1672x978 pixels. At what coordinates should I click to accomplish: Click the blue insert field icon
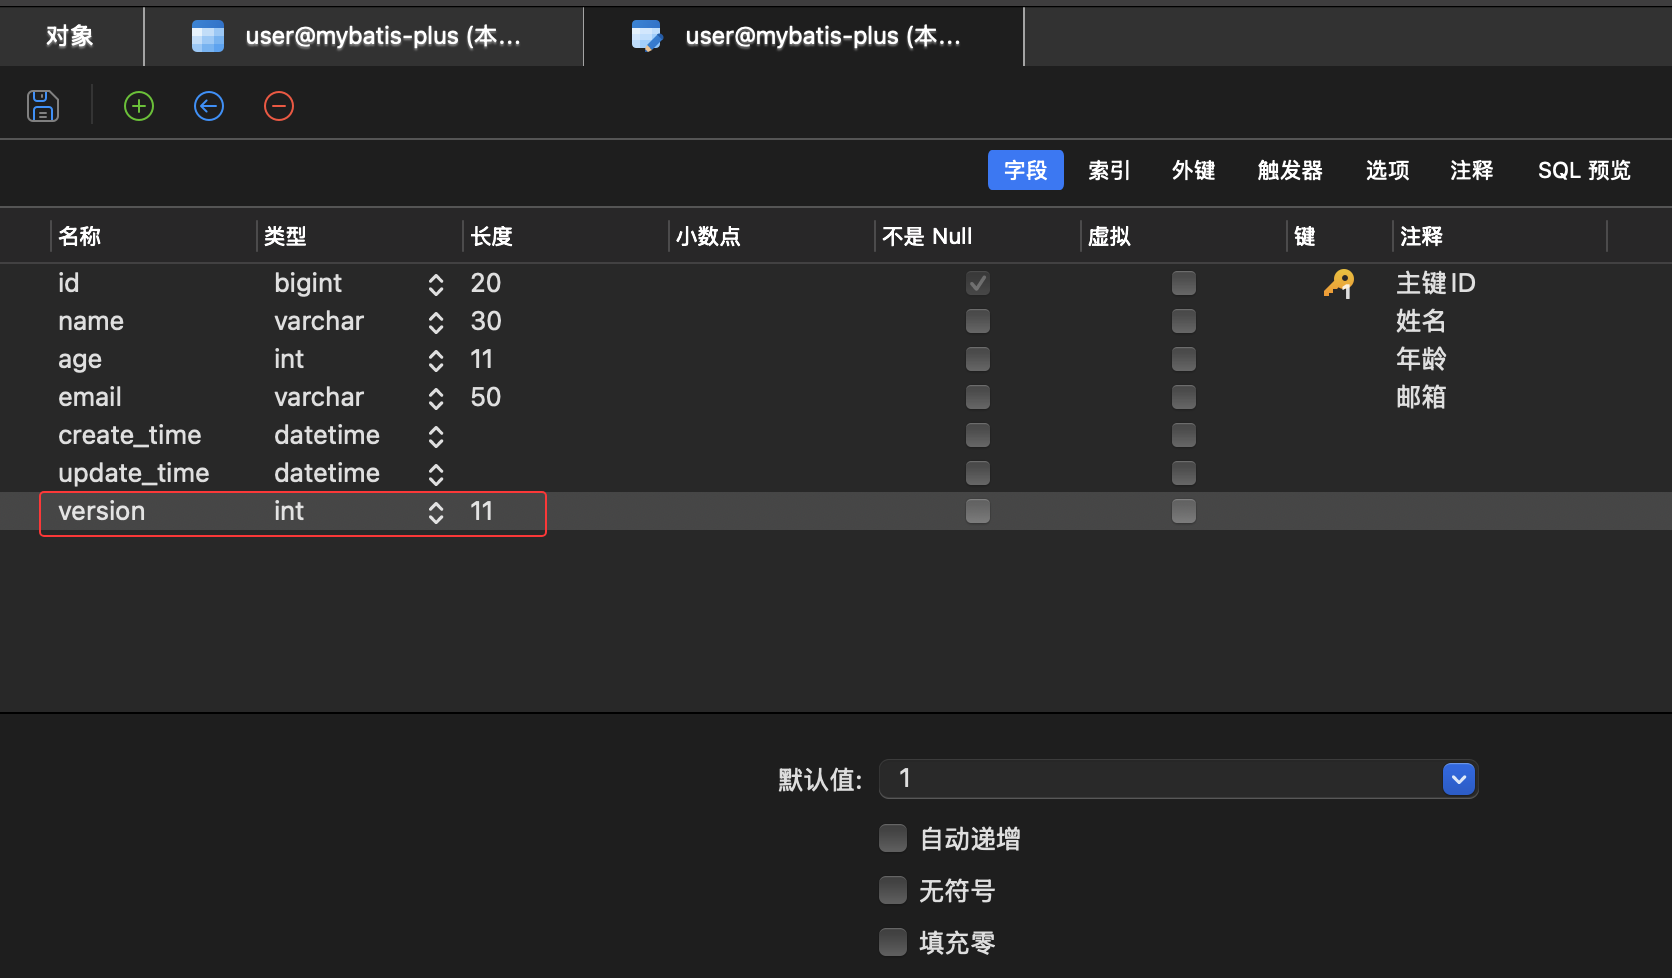click(209, 106)
